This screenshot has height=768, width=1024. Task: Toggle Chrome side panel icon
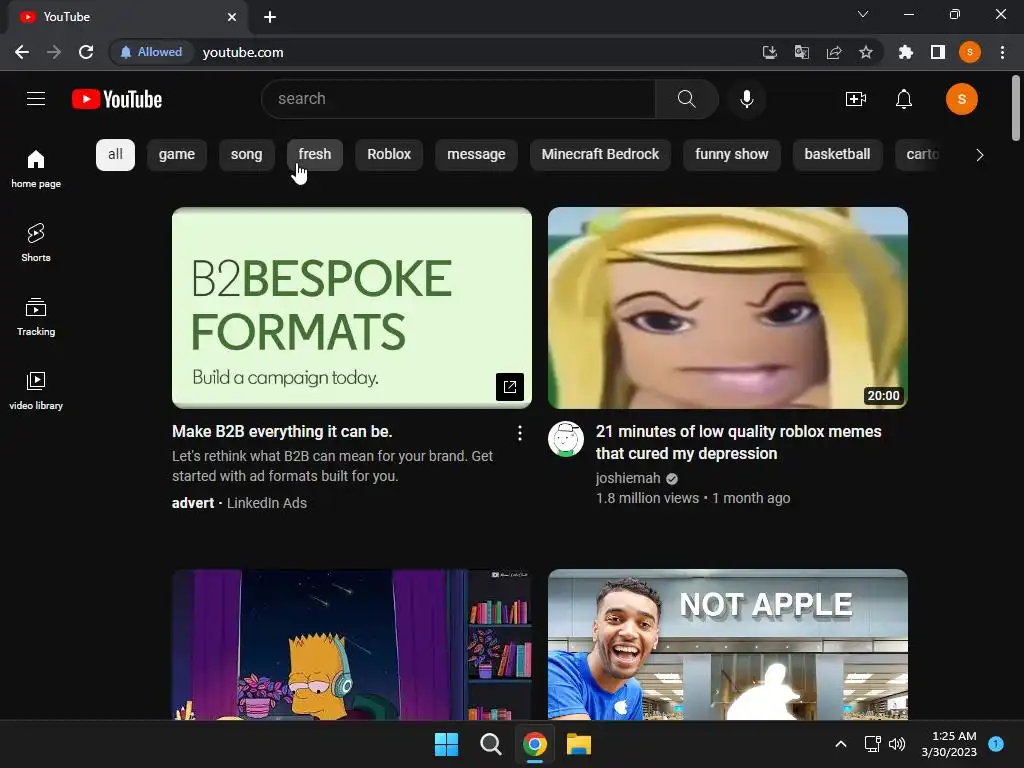pos(938,52)
